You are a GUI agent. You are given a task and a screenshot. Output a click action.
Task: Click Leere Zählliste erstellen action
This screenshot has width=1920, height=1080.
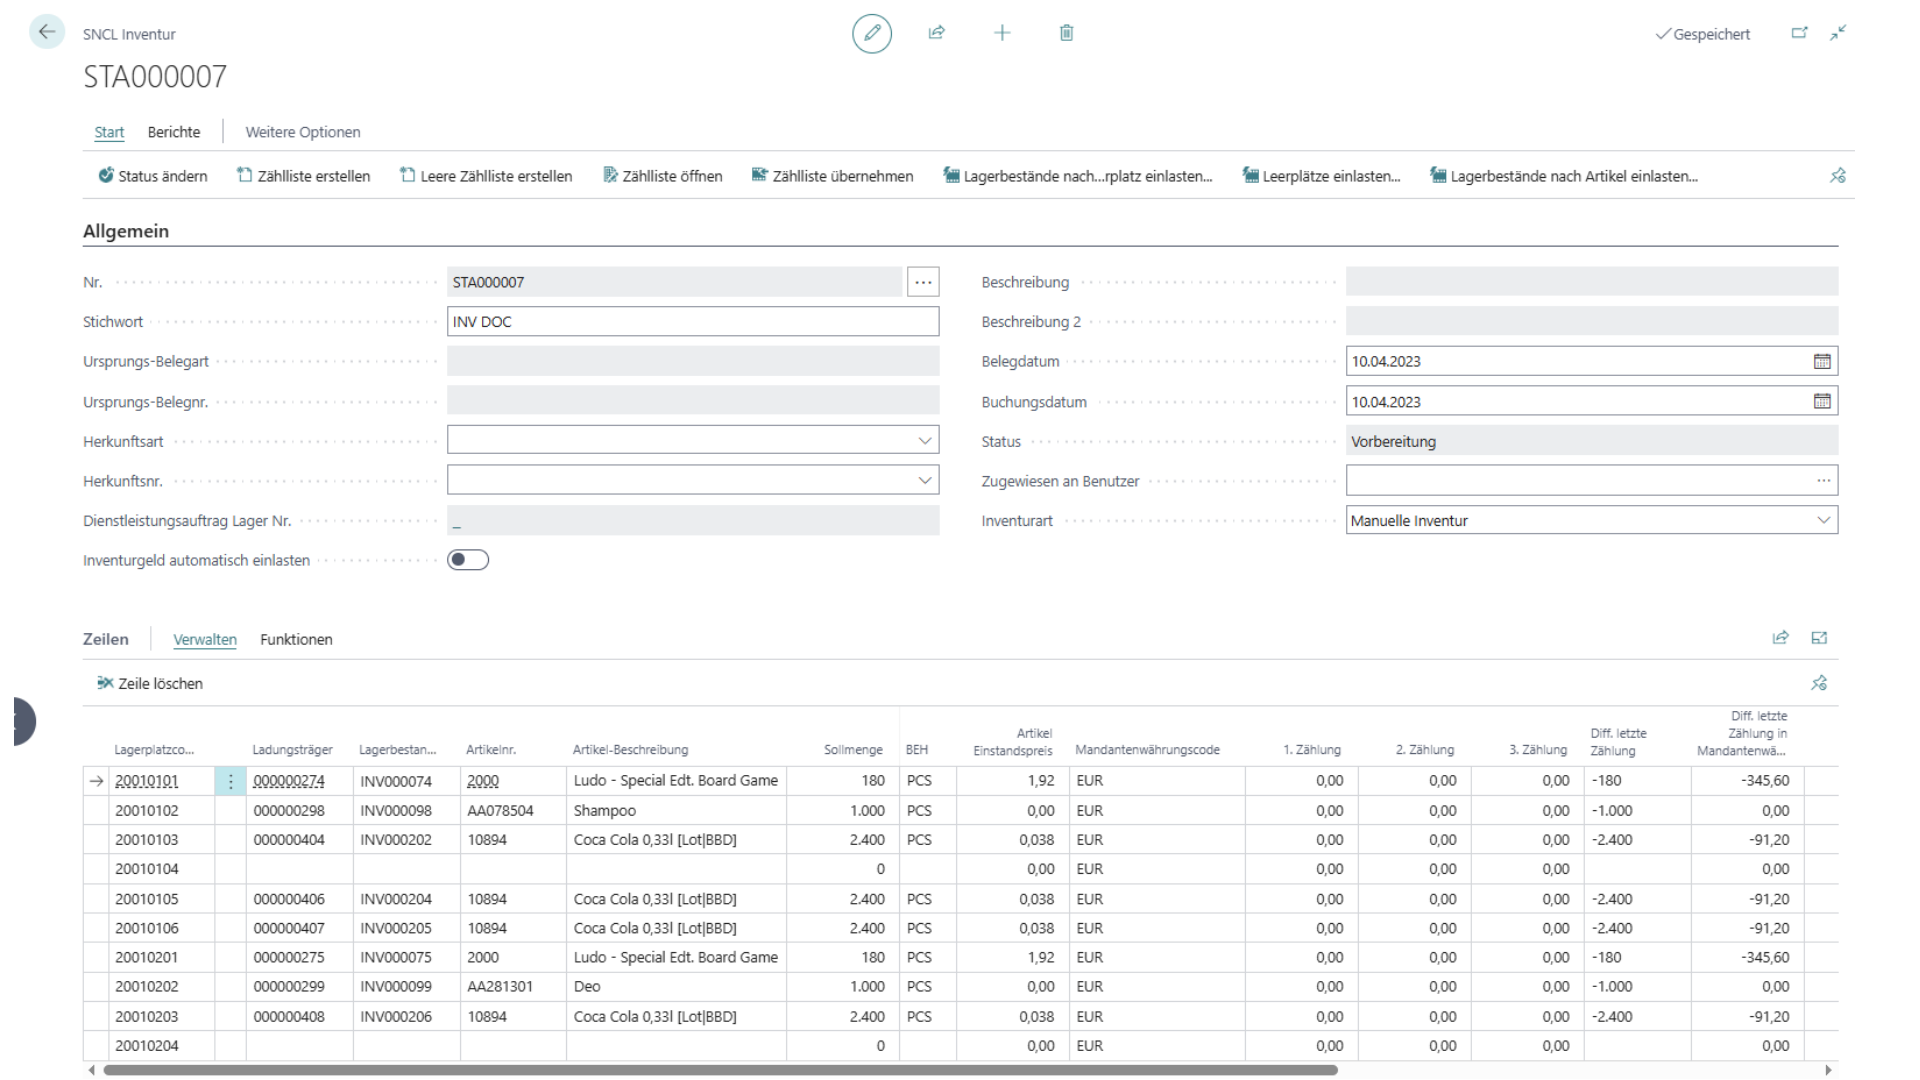(486, 176)
